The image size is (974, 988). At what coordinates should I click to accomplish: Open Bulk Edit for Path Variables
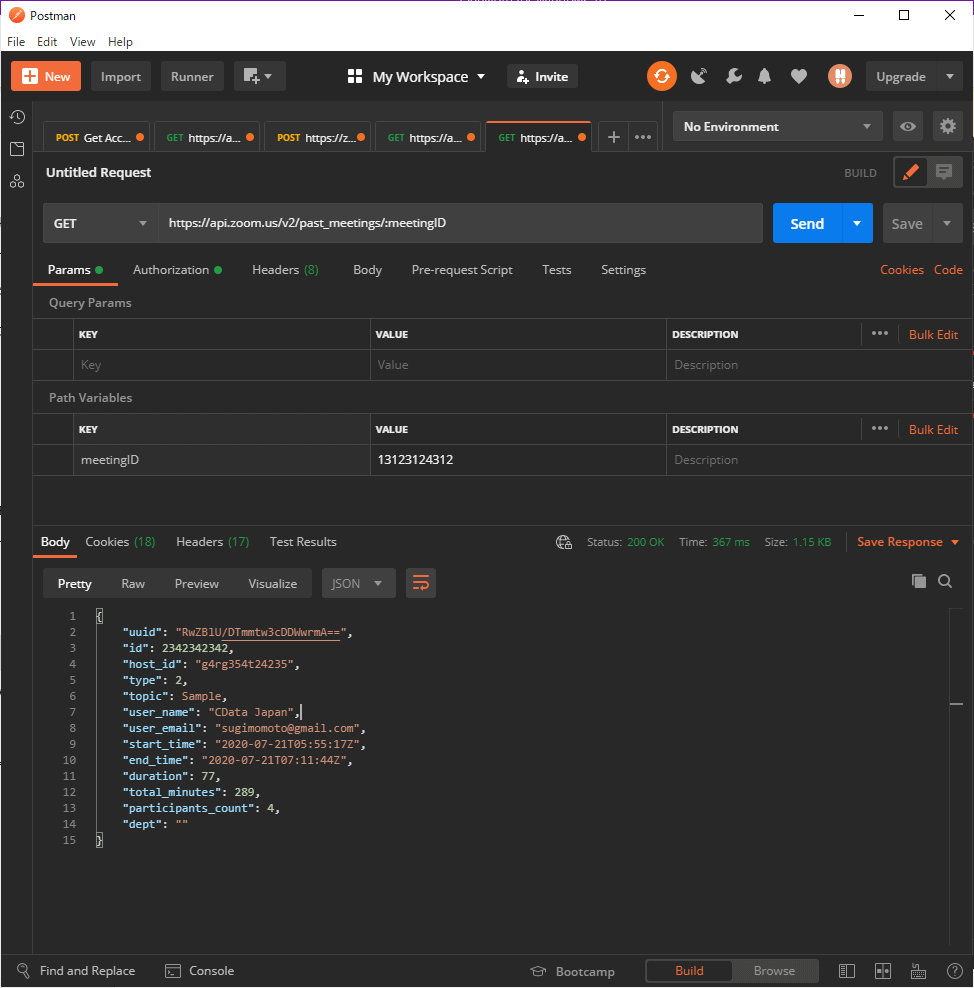933,429
